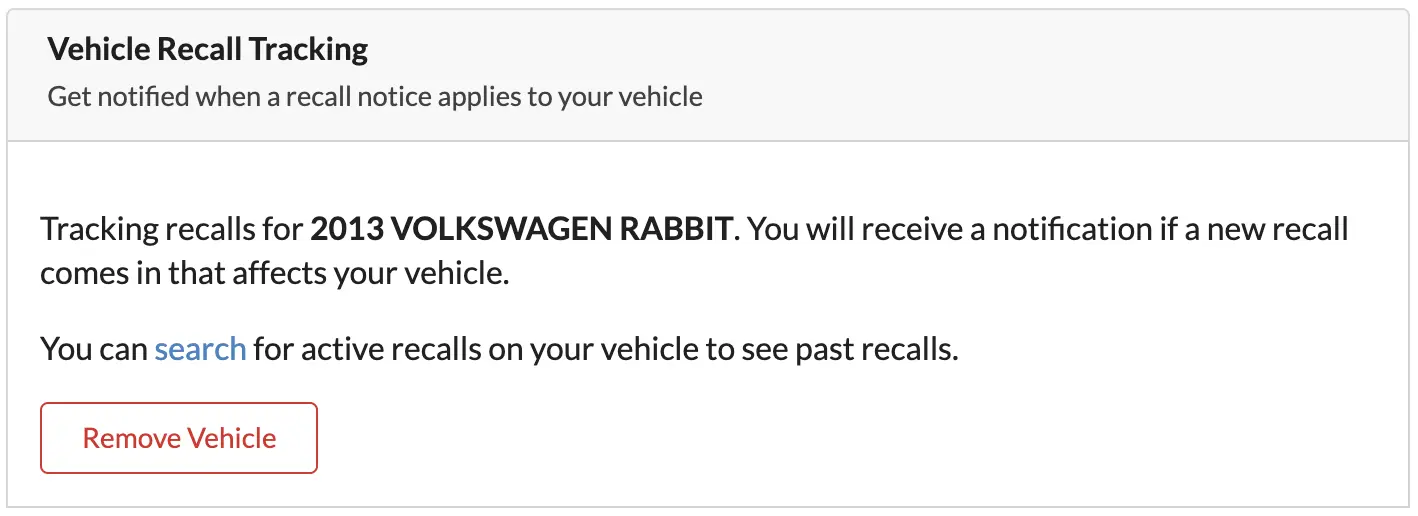This screenshot has width=1418, height=516.
Task: Open the search link for active recalls
Action: [200, 349]
